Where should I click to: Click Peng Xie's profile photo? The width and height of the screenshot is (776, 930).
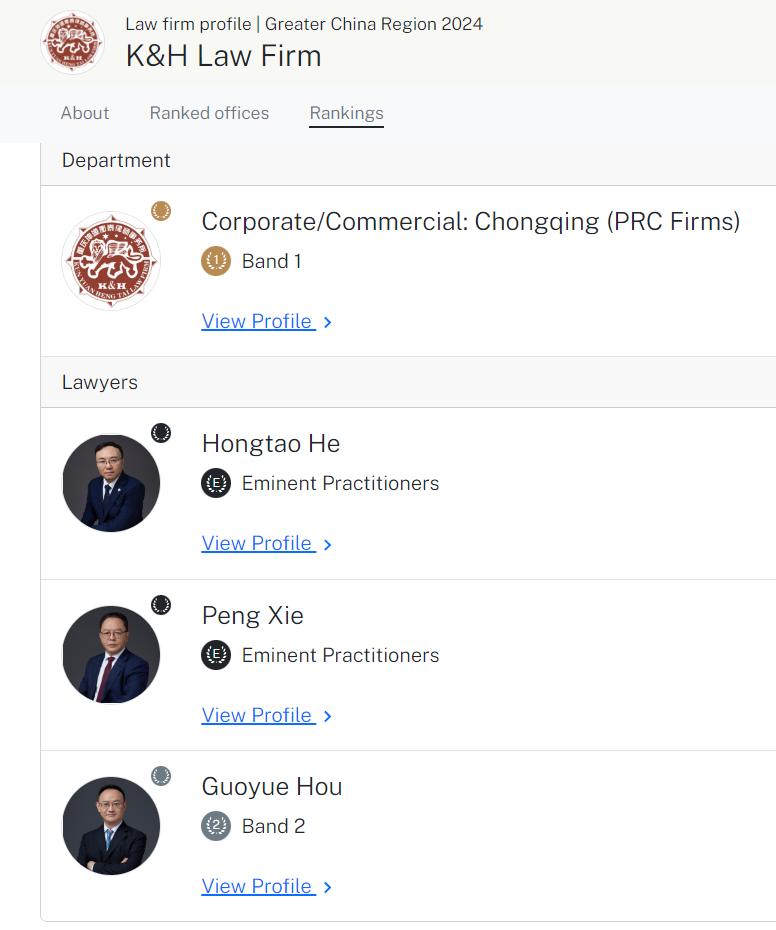tap(111, 654)
